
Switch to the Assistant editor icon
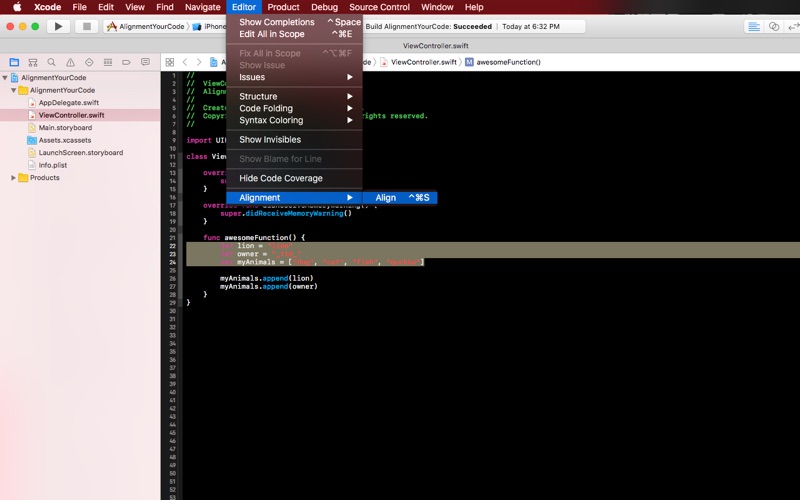pos(774,27)
